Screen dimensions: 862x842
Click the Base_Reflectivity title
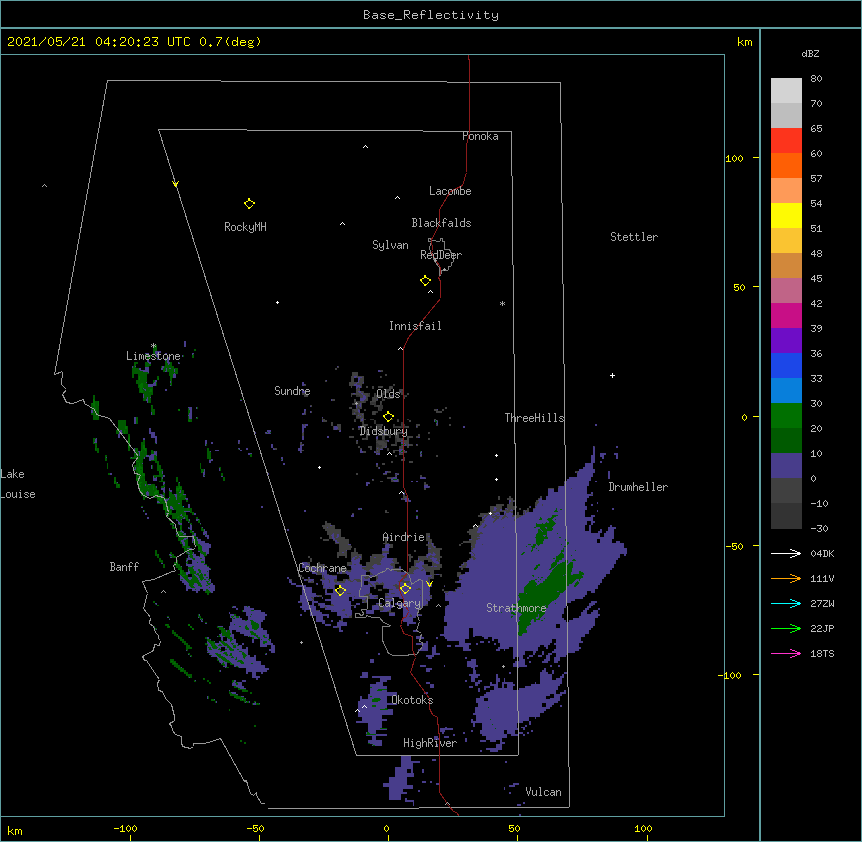[x=431, y=15]
